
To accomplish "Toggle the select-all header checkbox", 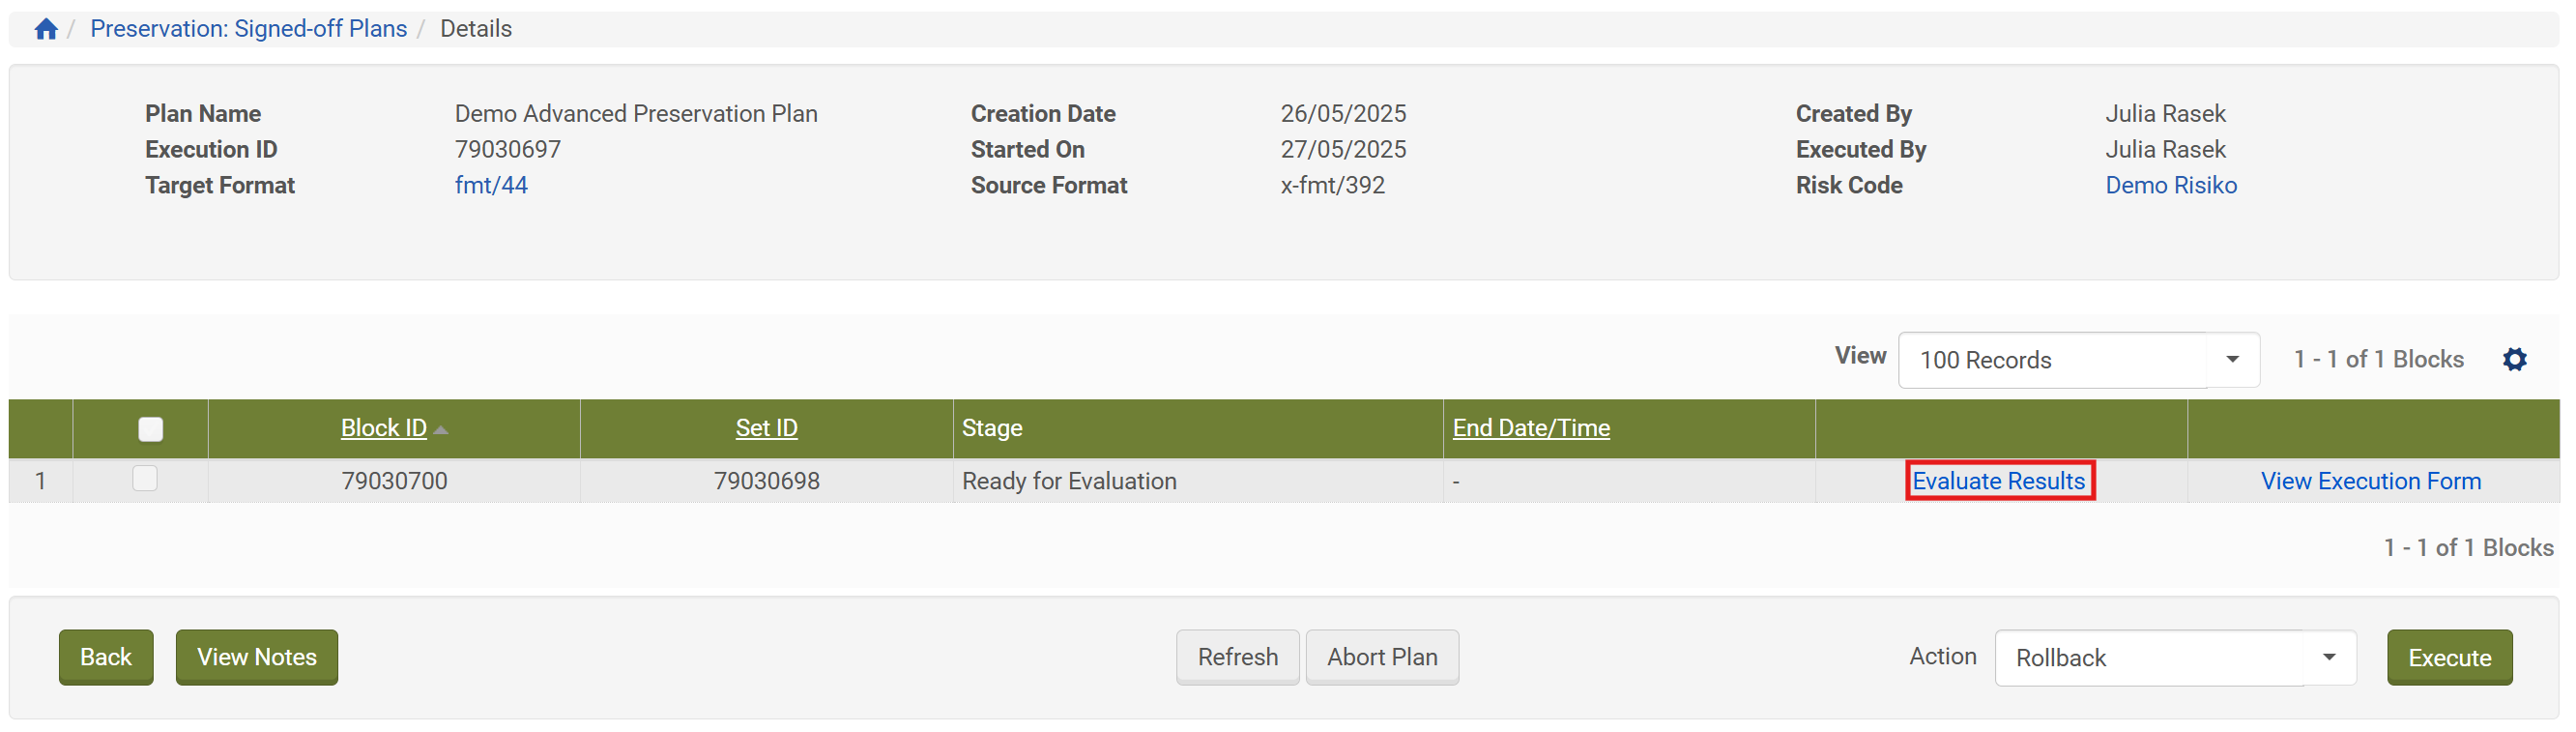I will pos(150,429).
